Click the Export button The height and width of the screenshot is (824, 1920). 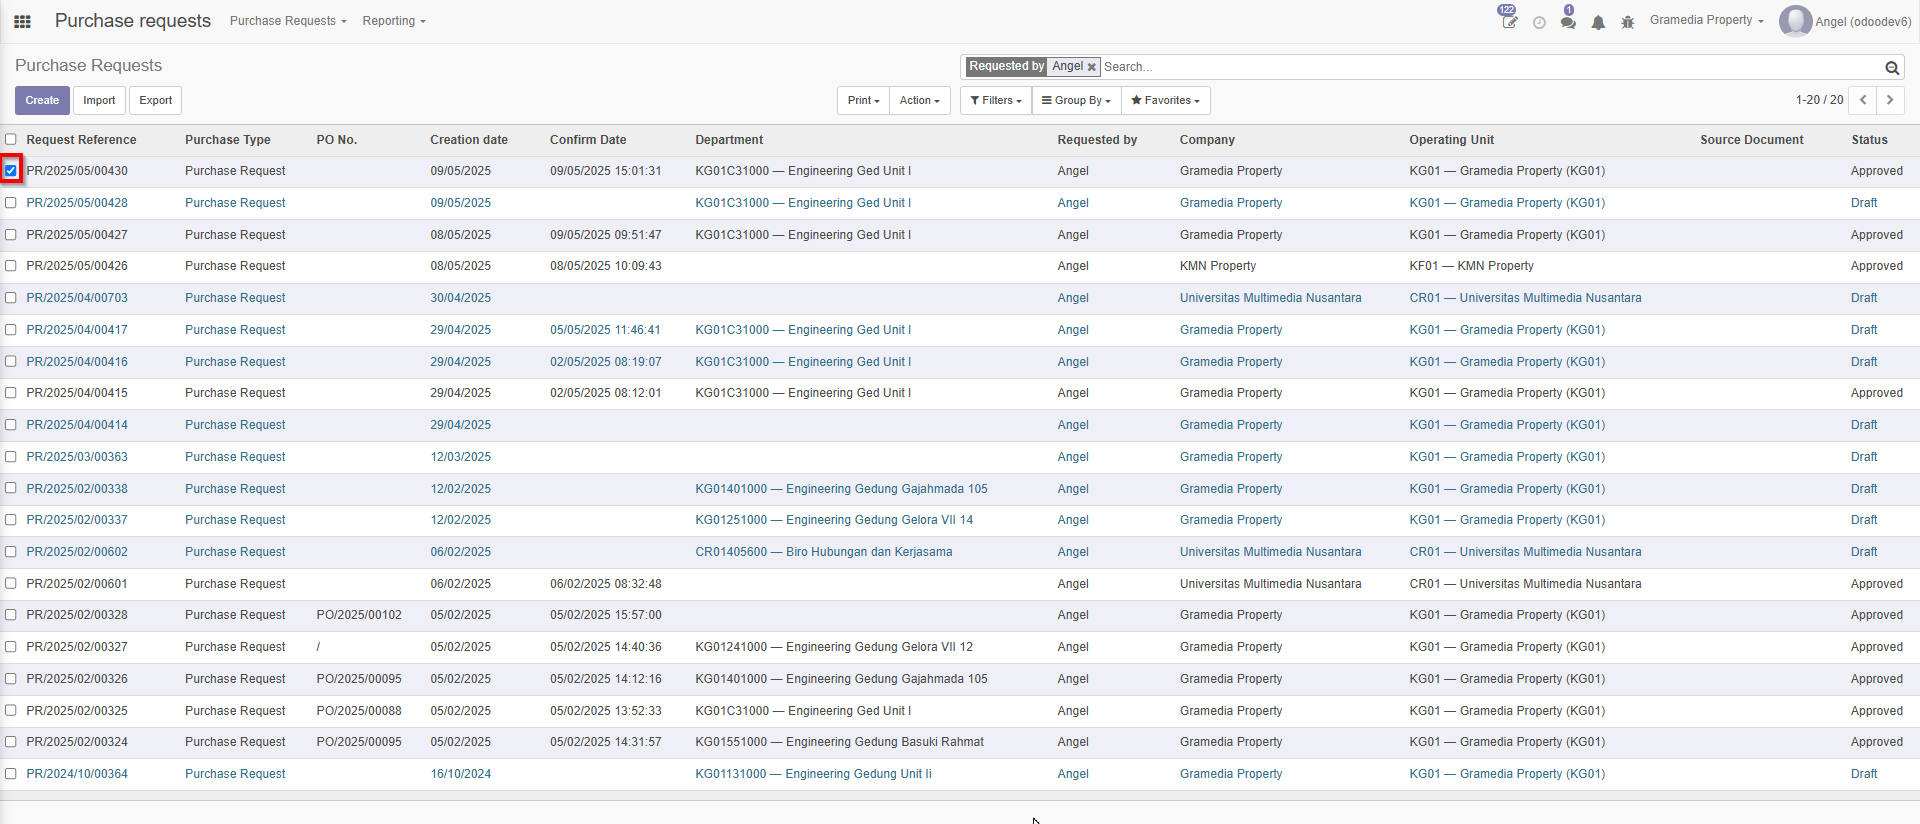click(155, 100)
